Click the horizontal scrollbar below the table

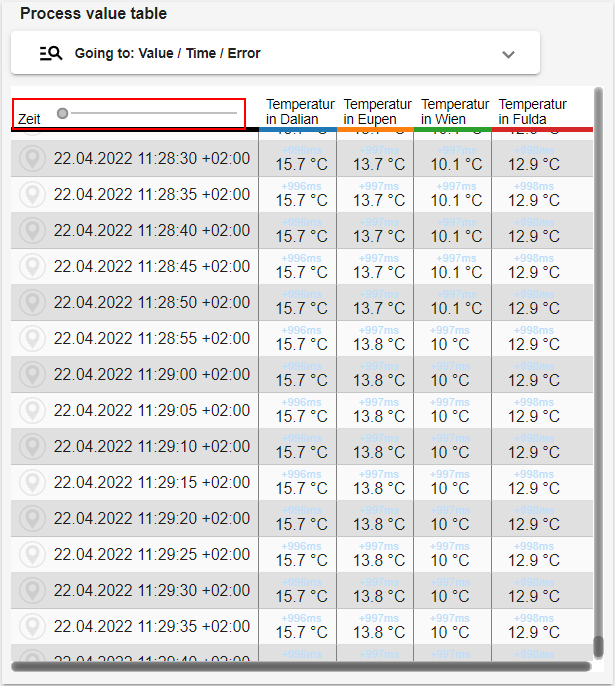point(300,666)
